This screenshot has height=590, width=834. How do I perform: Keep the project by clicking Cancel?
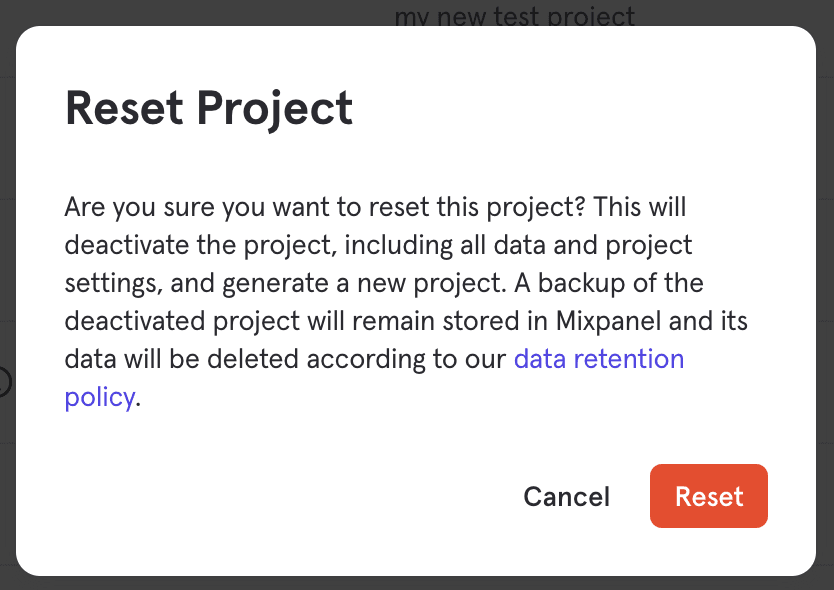(x=566, y=496)
